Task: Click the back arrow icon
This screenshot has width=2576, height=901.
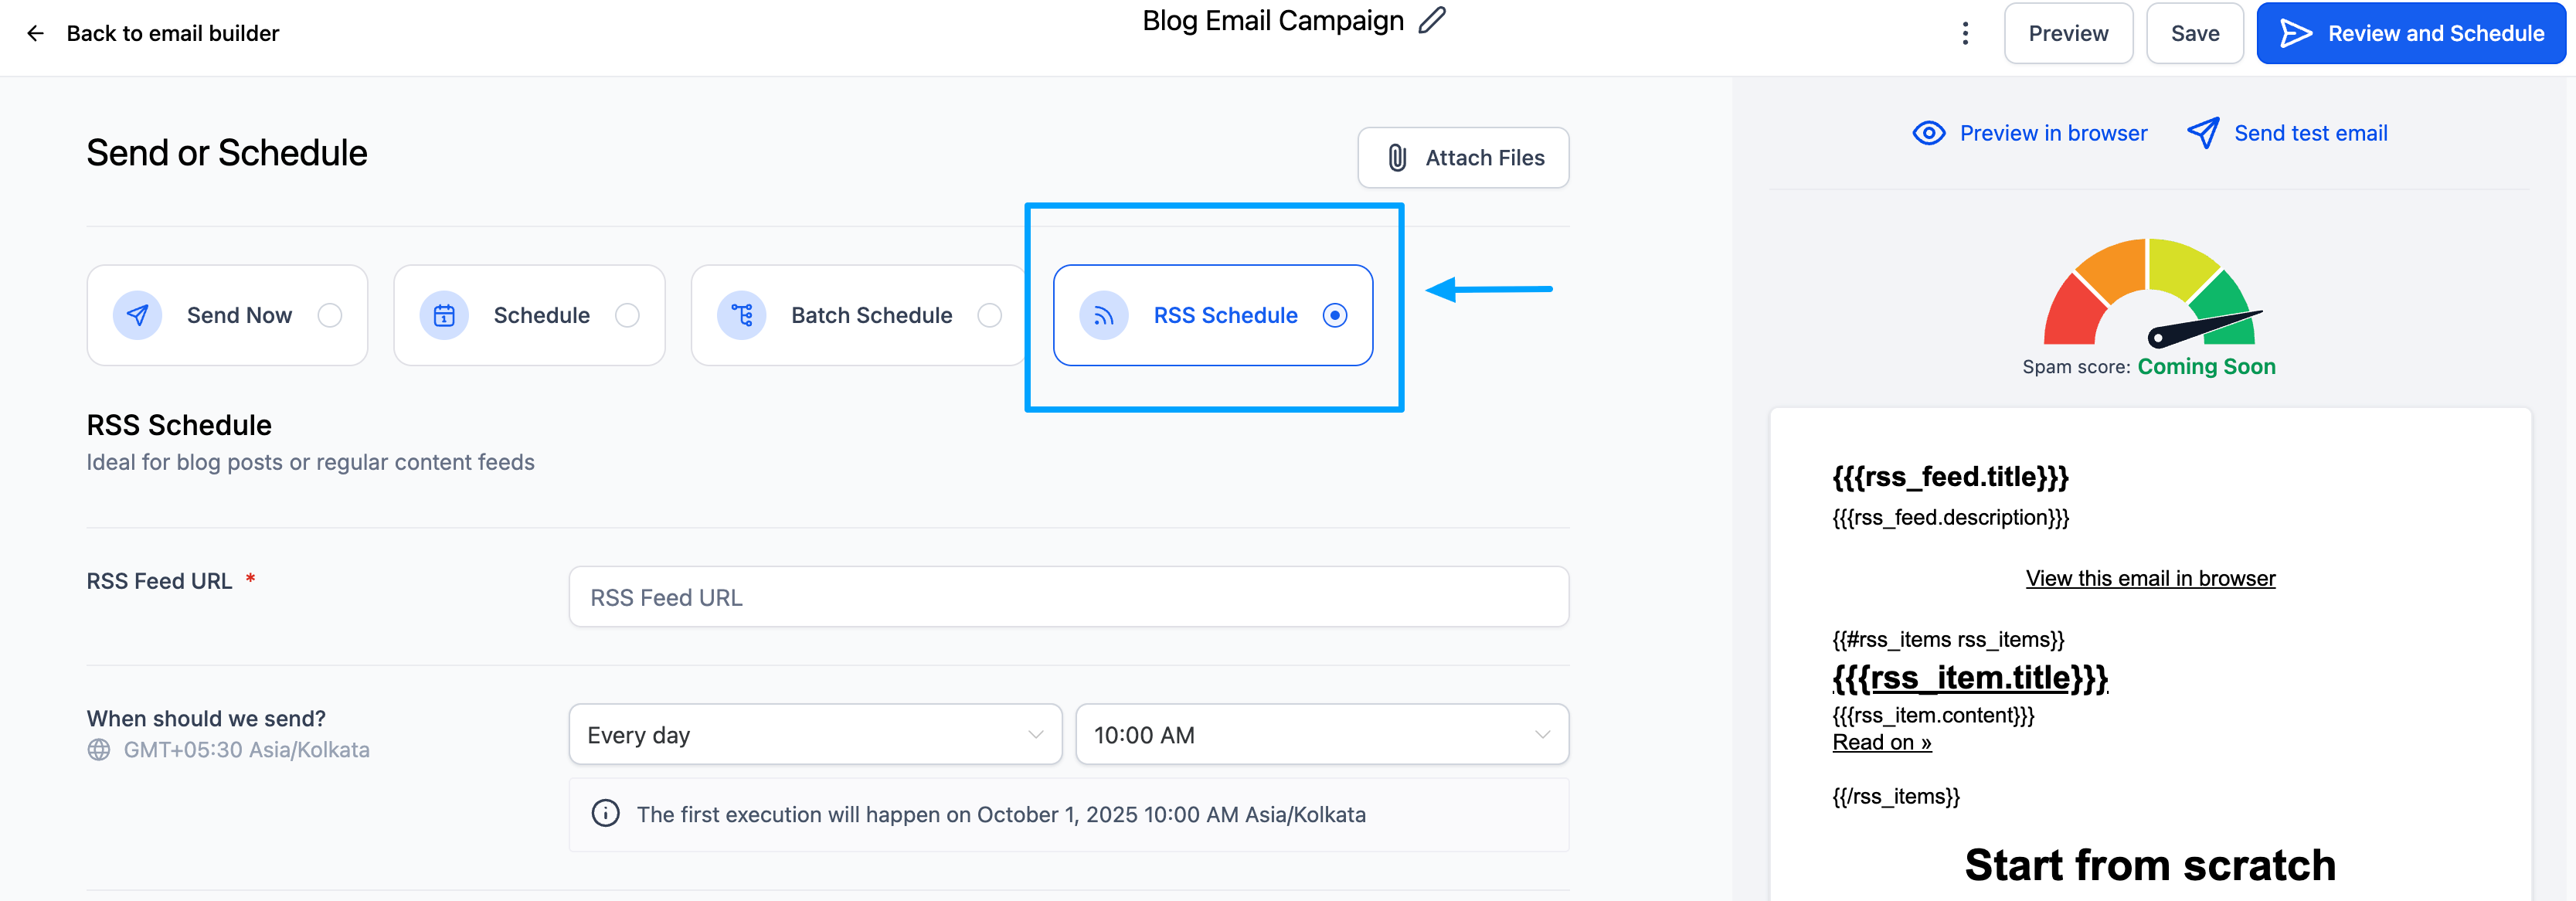Action: click(x=36, y=33)
